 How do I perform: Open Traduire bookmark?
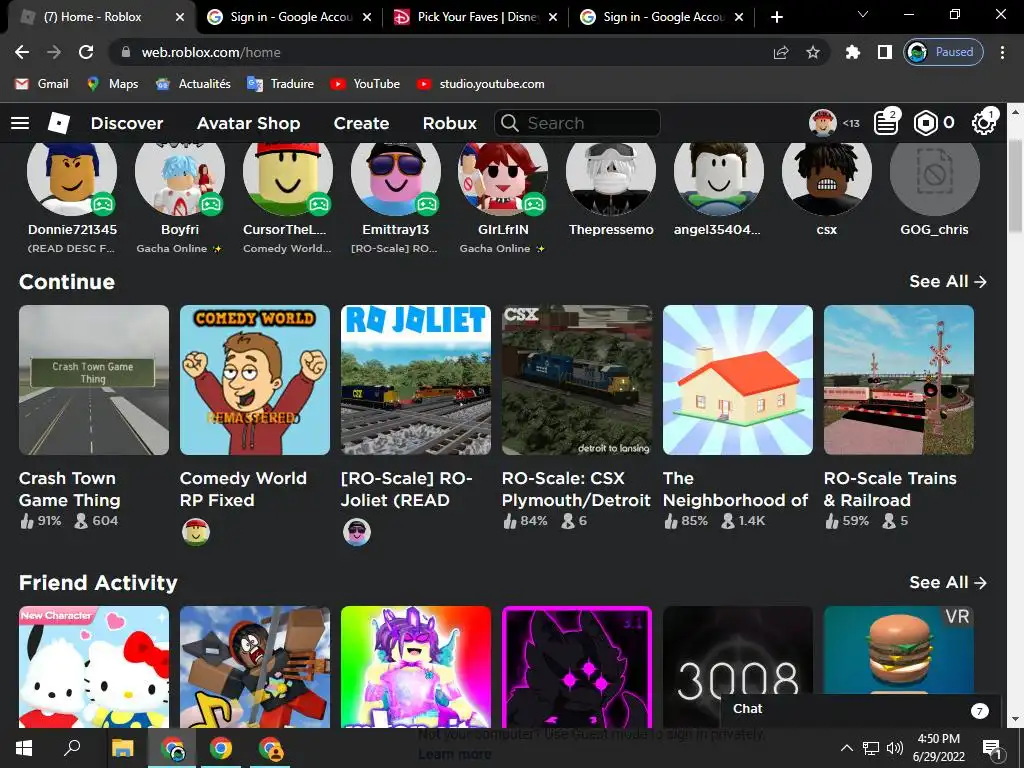pos(280,84)
